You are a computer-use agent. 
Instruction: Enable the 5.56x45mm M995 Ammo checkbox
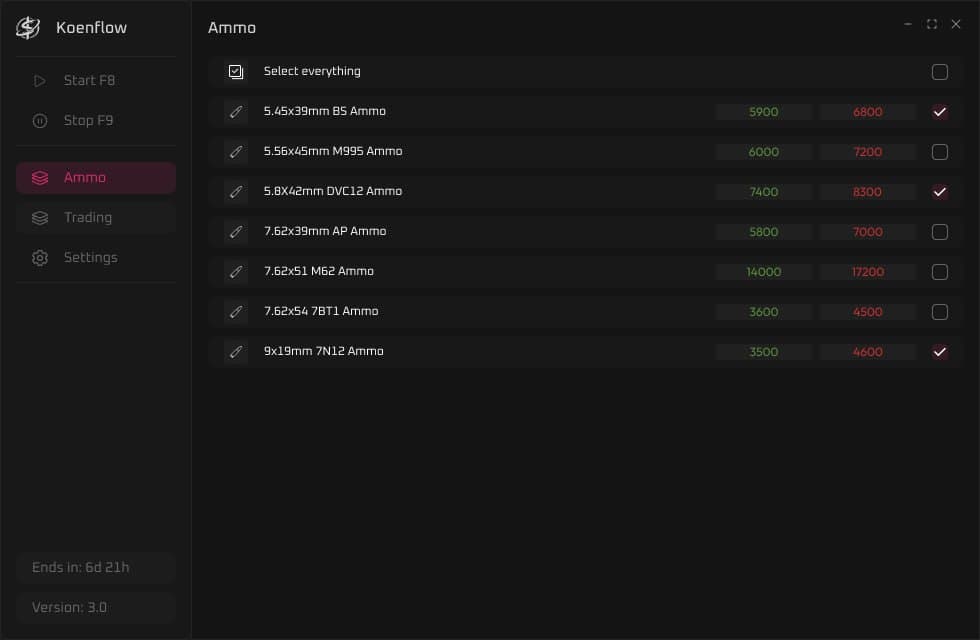[x=939, y=152]
